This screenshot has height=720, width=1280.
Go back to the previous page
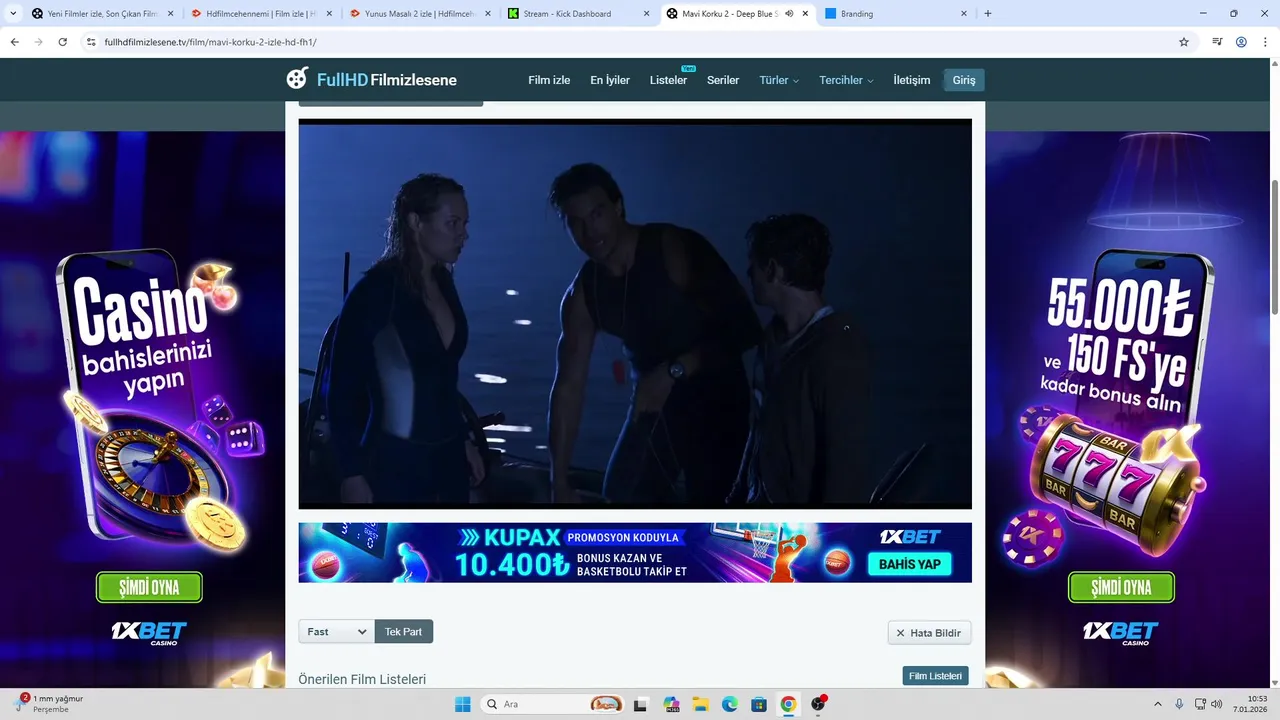[14, 42]
